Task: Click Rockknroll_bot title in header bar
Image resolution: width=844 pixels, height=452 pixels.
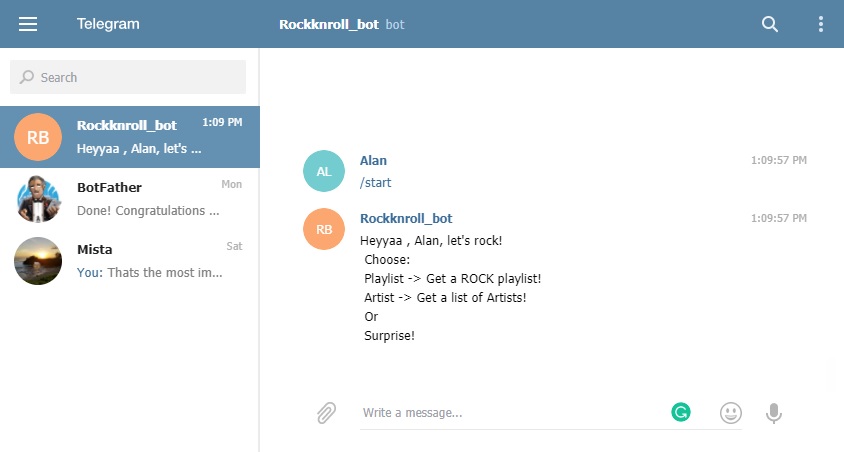Action: (x=329, y=24)
